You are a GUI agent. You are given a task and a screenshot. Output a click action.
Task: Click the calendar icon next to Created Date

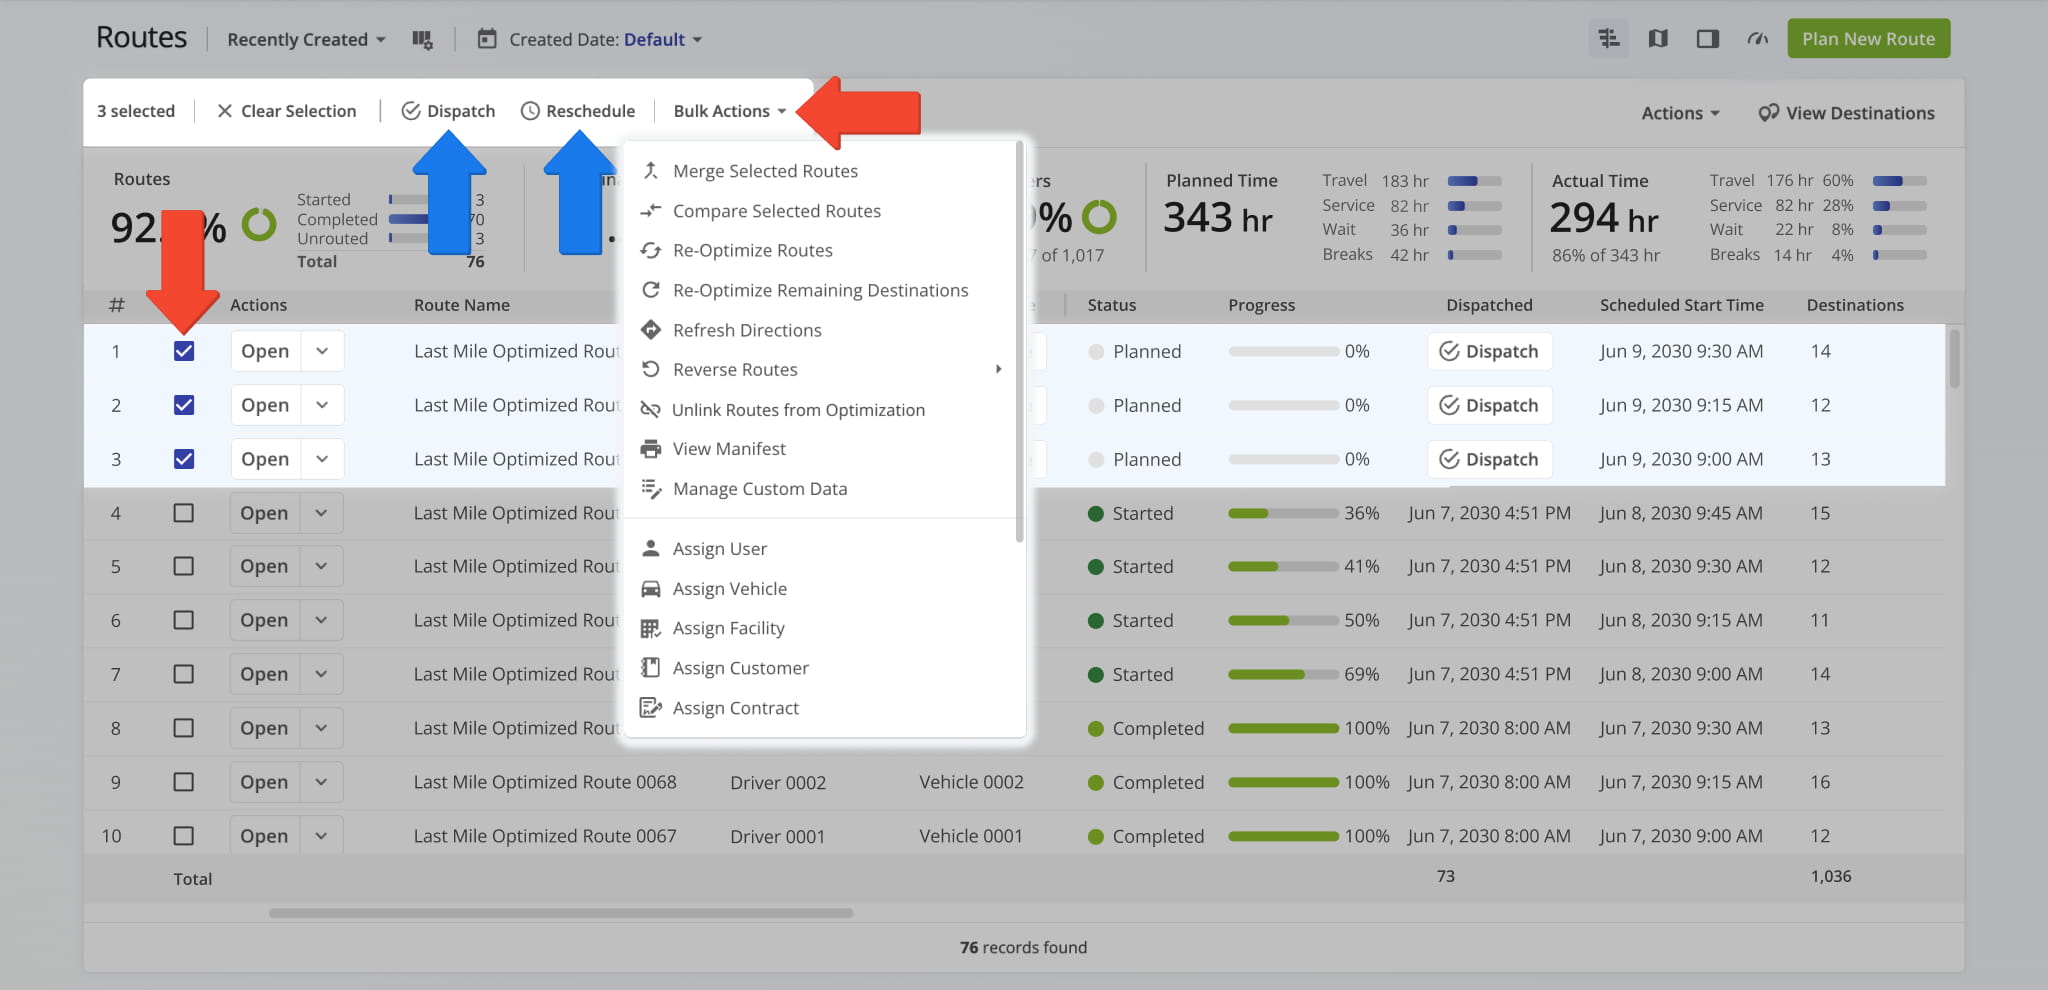pos(487,39)
